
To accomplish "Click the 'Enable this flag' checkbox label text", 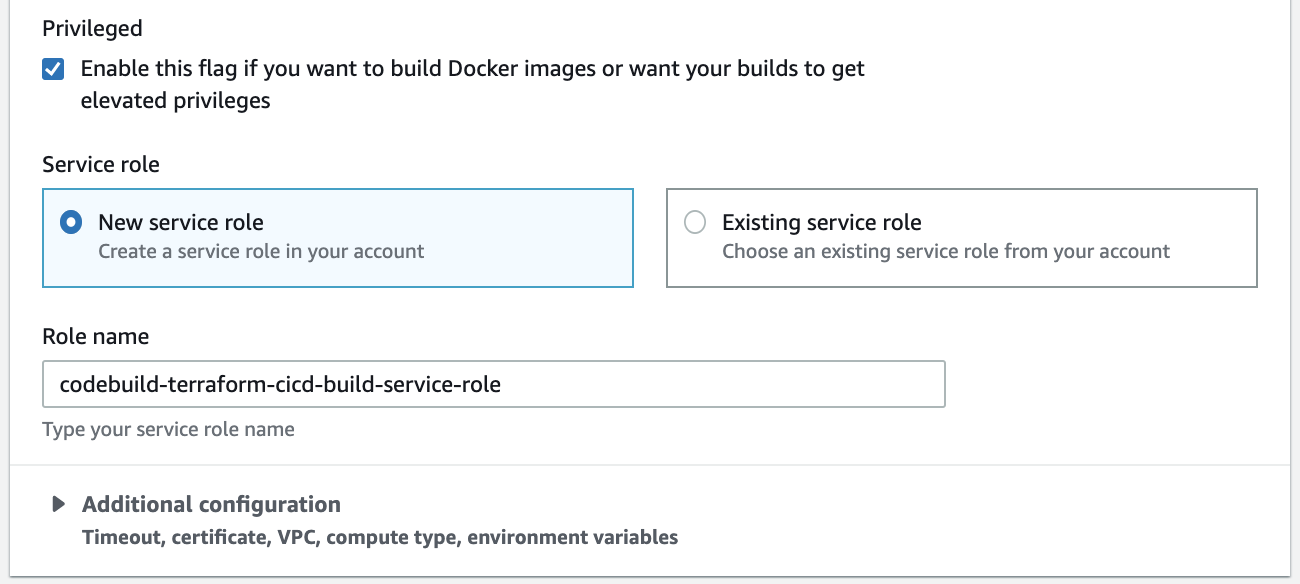I will coord(472,69).
